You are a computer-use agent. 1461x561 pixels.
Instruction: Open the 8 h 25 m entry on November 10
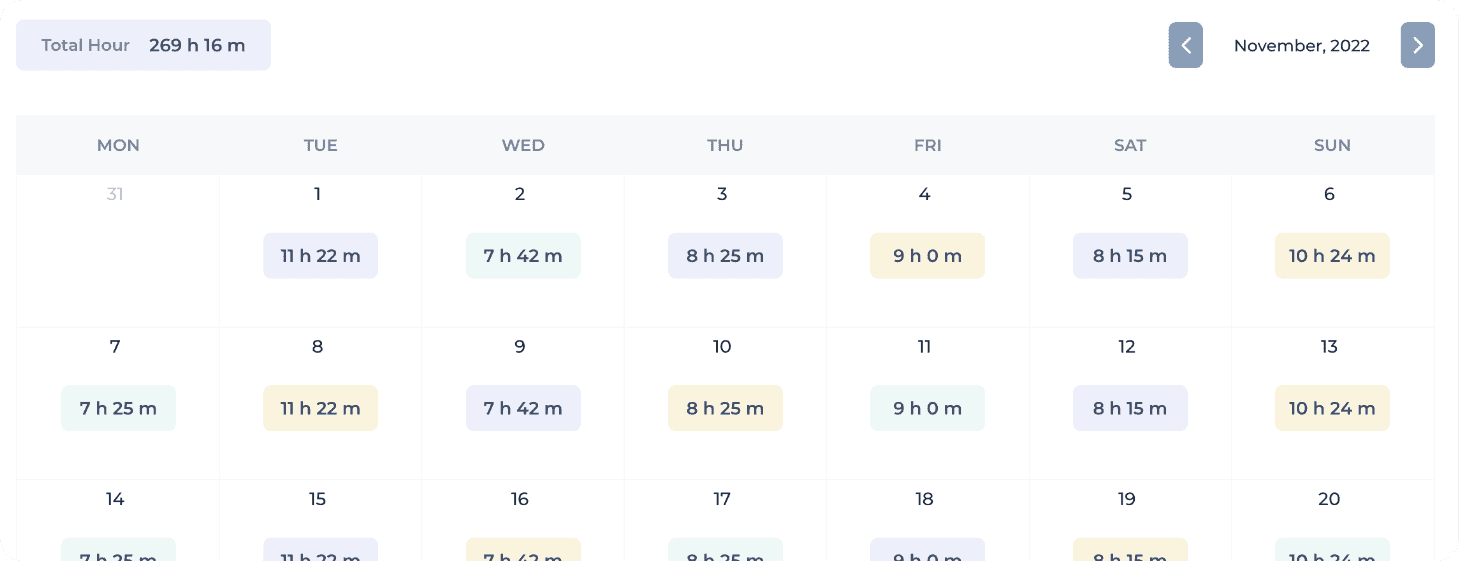725,408
